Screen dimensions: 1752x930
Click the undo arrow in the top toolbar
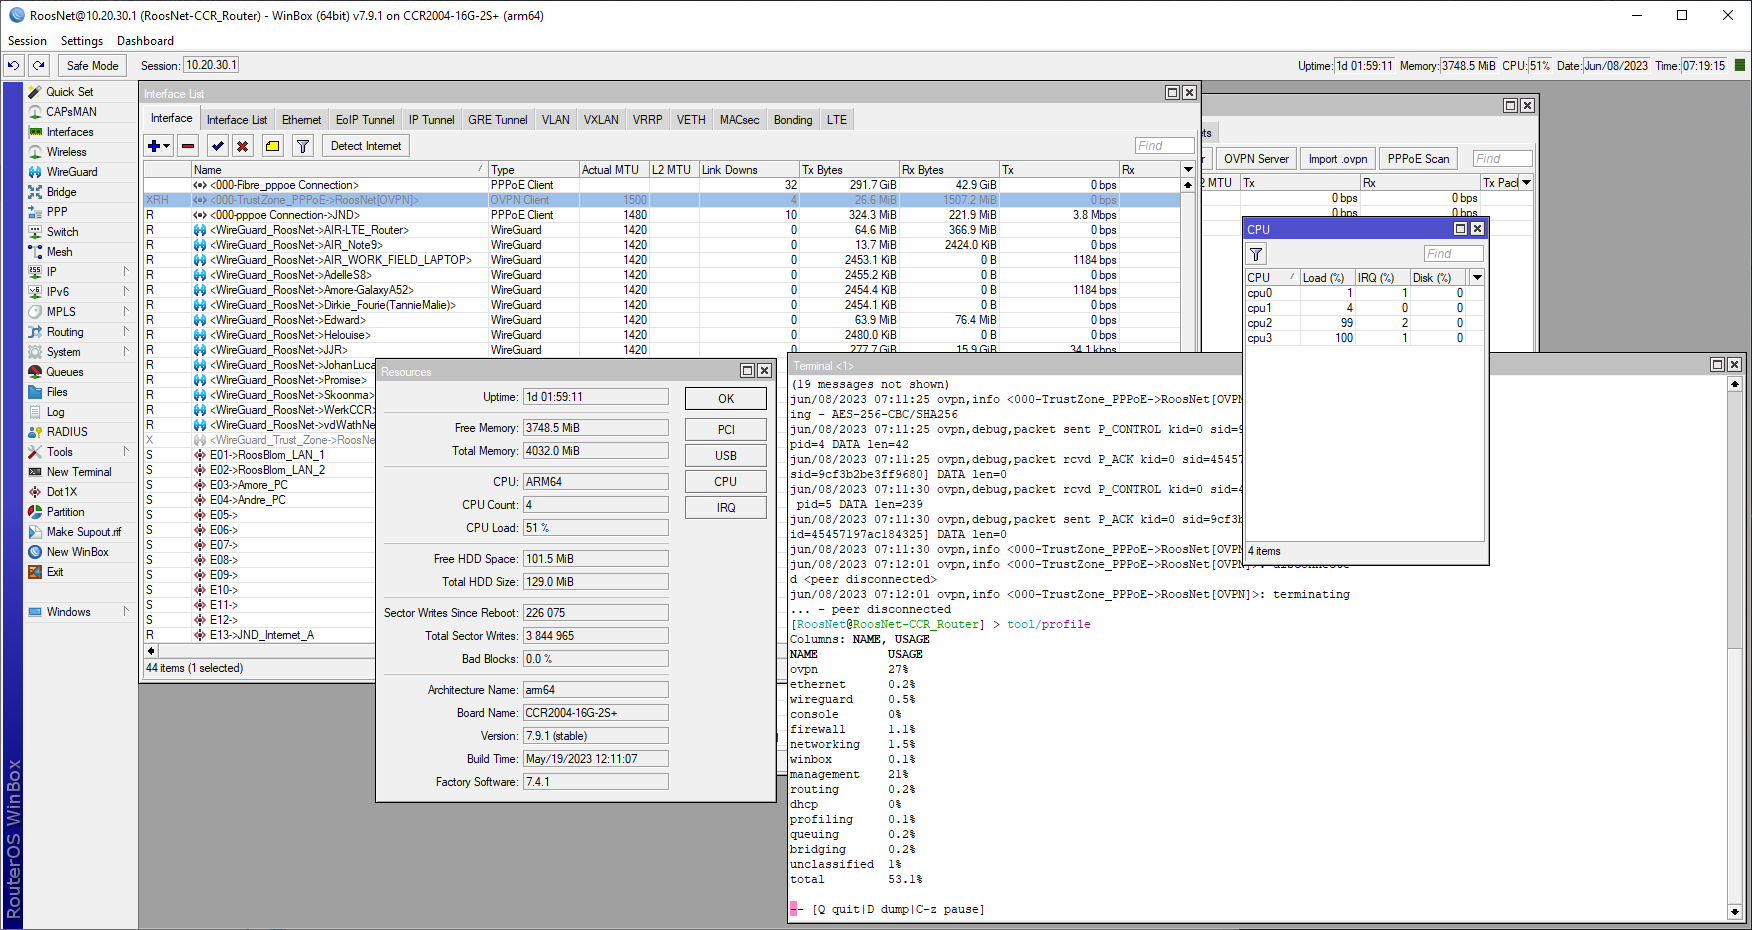pyautogui.click(x=13, y=65)
